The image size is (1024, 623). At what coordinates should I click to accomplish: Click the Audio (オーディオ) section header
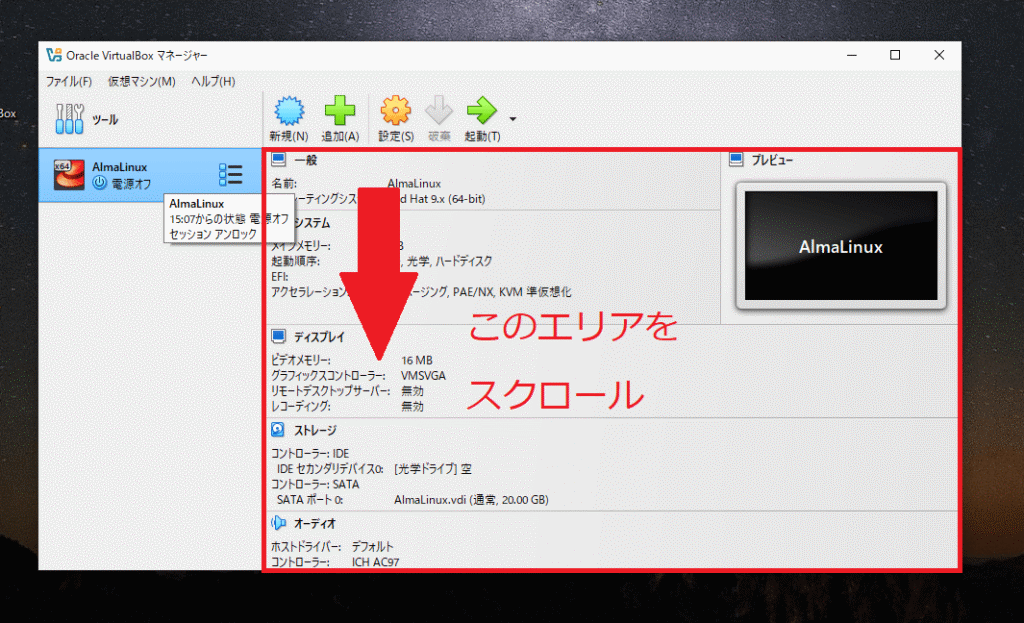coord(315,524)
